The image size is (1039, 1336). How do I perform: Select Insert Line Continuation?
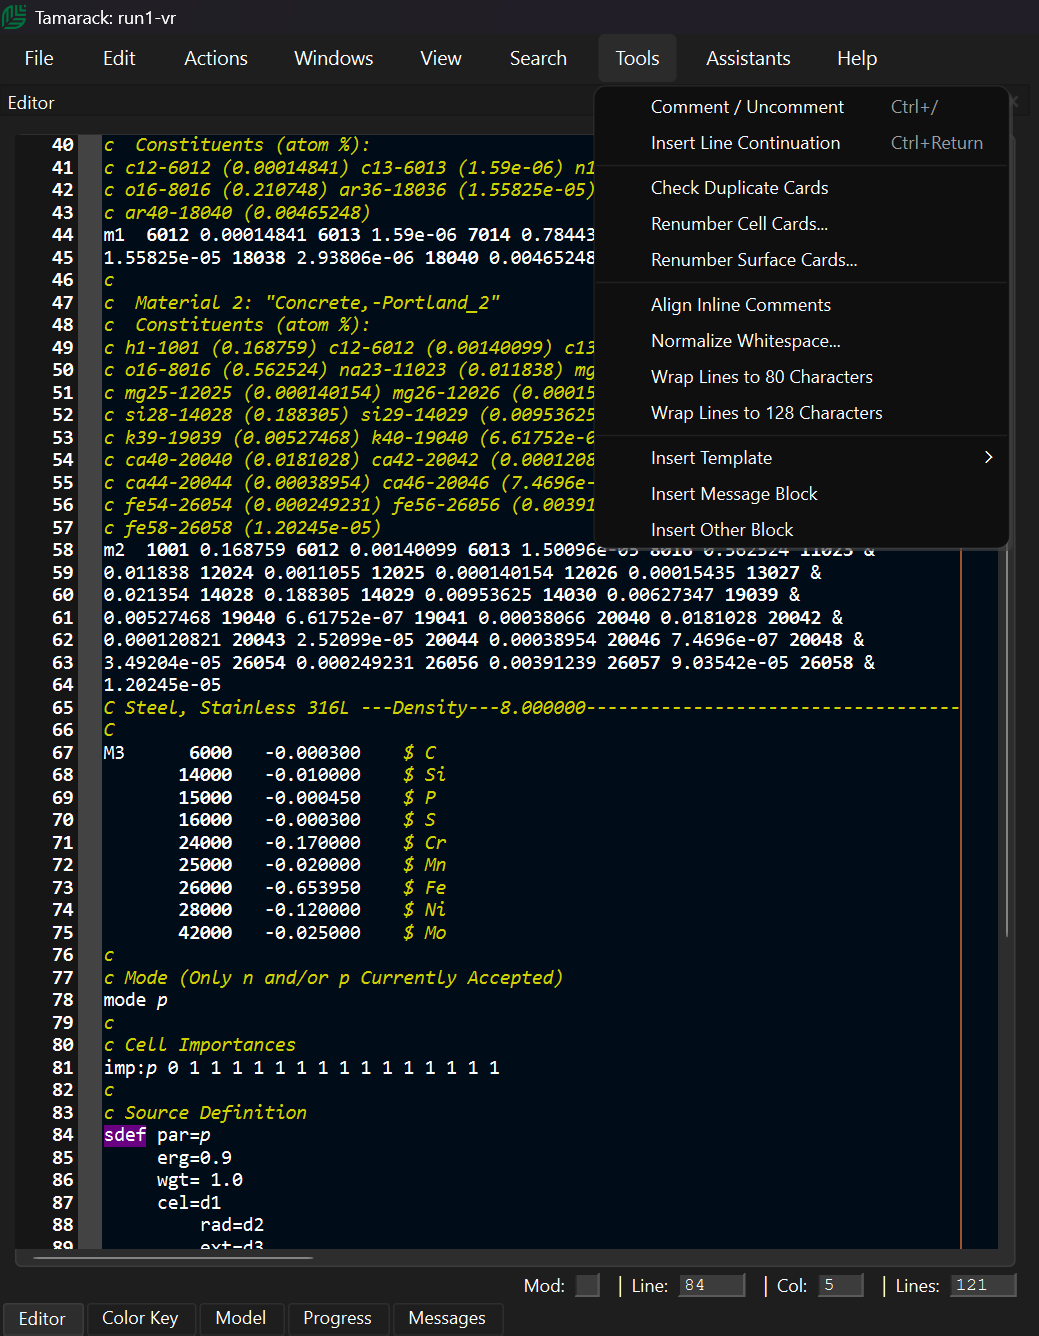[801, 143]
